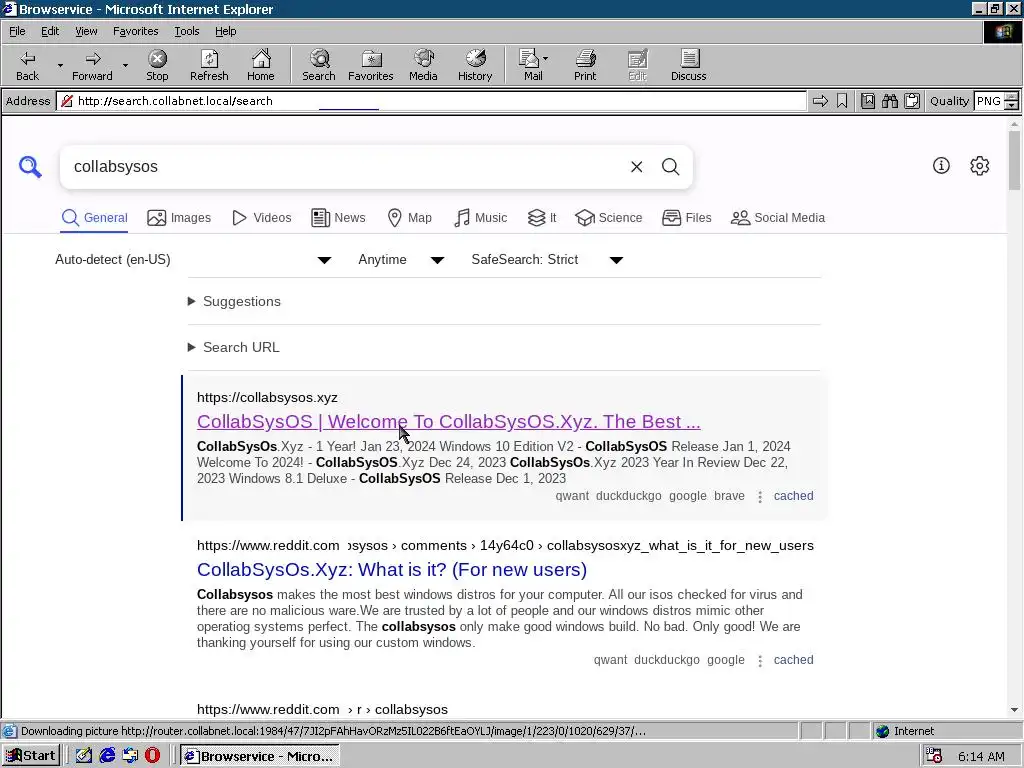Click the binoculars find icon
This screenshot has height=768, width=1024.
pos(889,101)
